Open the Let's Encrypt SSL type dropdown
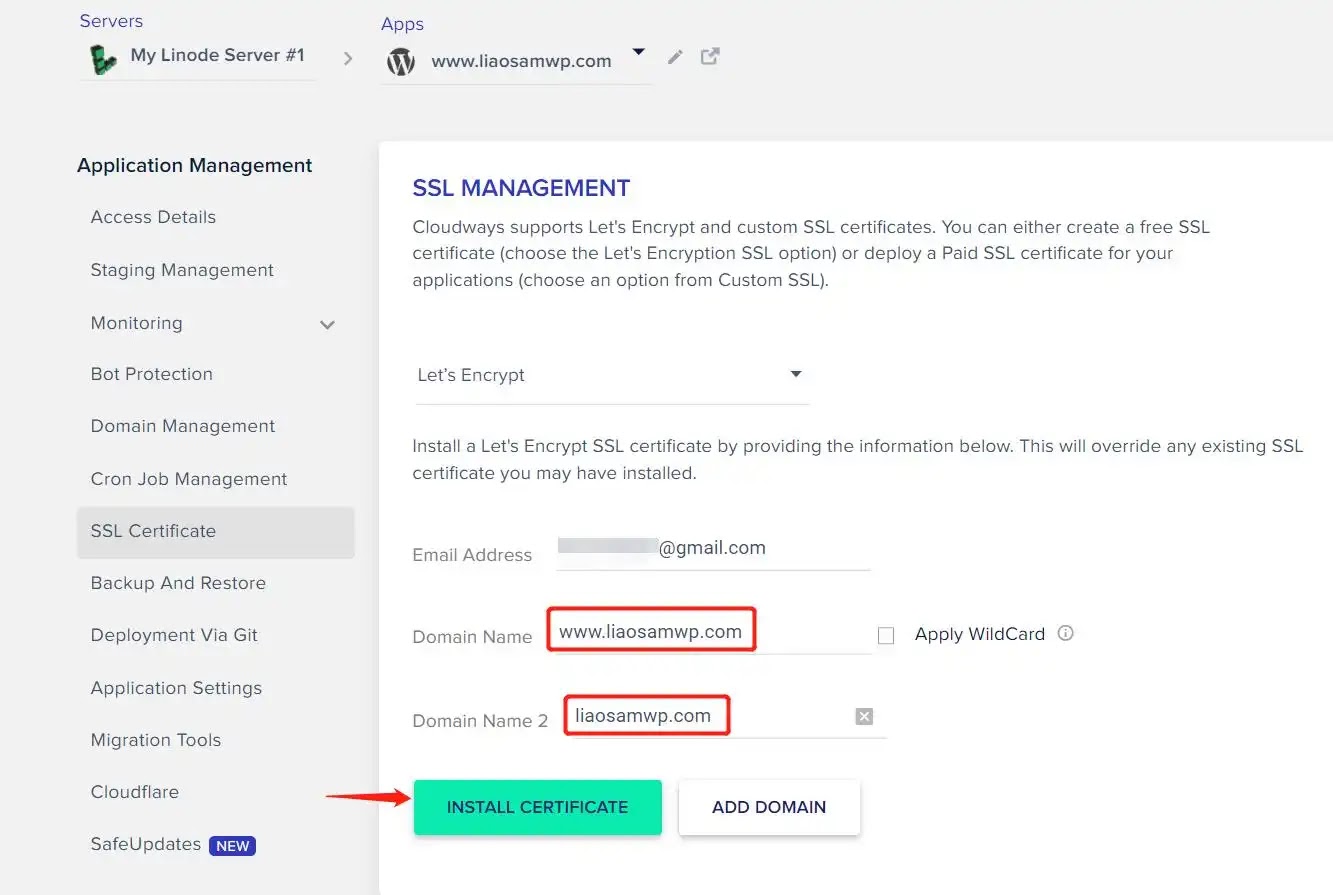1333x895 pixels. (x=611, y=376)
